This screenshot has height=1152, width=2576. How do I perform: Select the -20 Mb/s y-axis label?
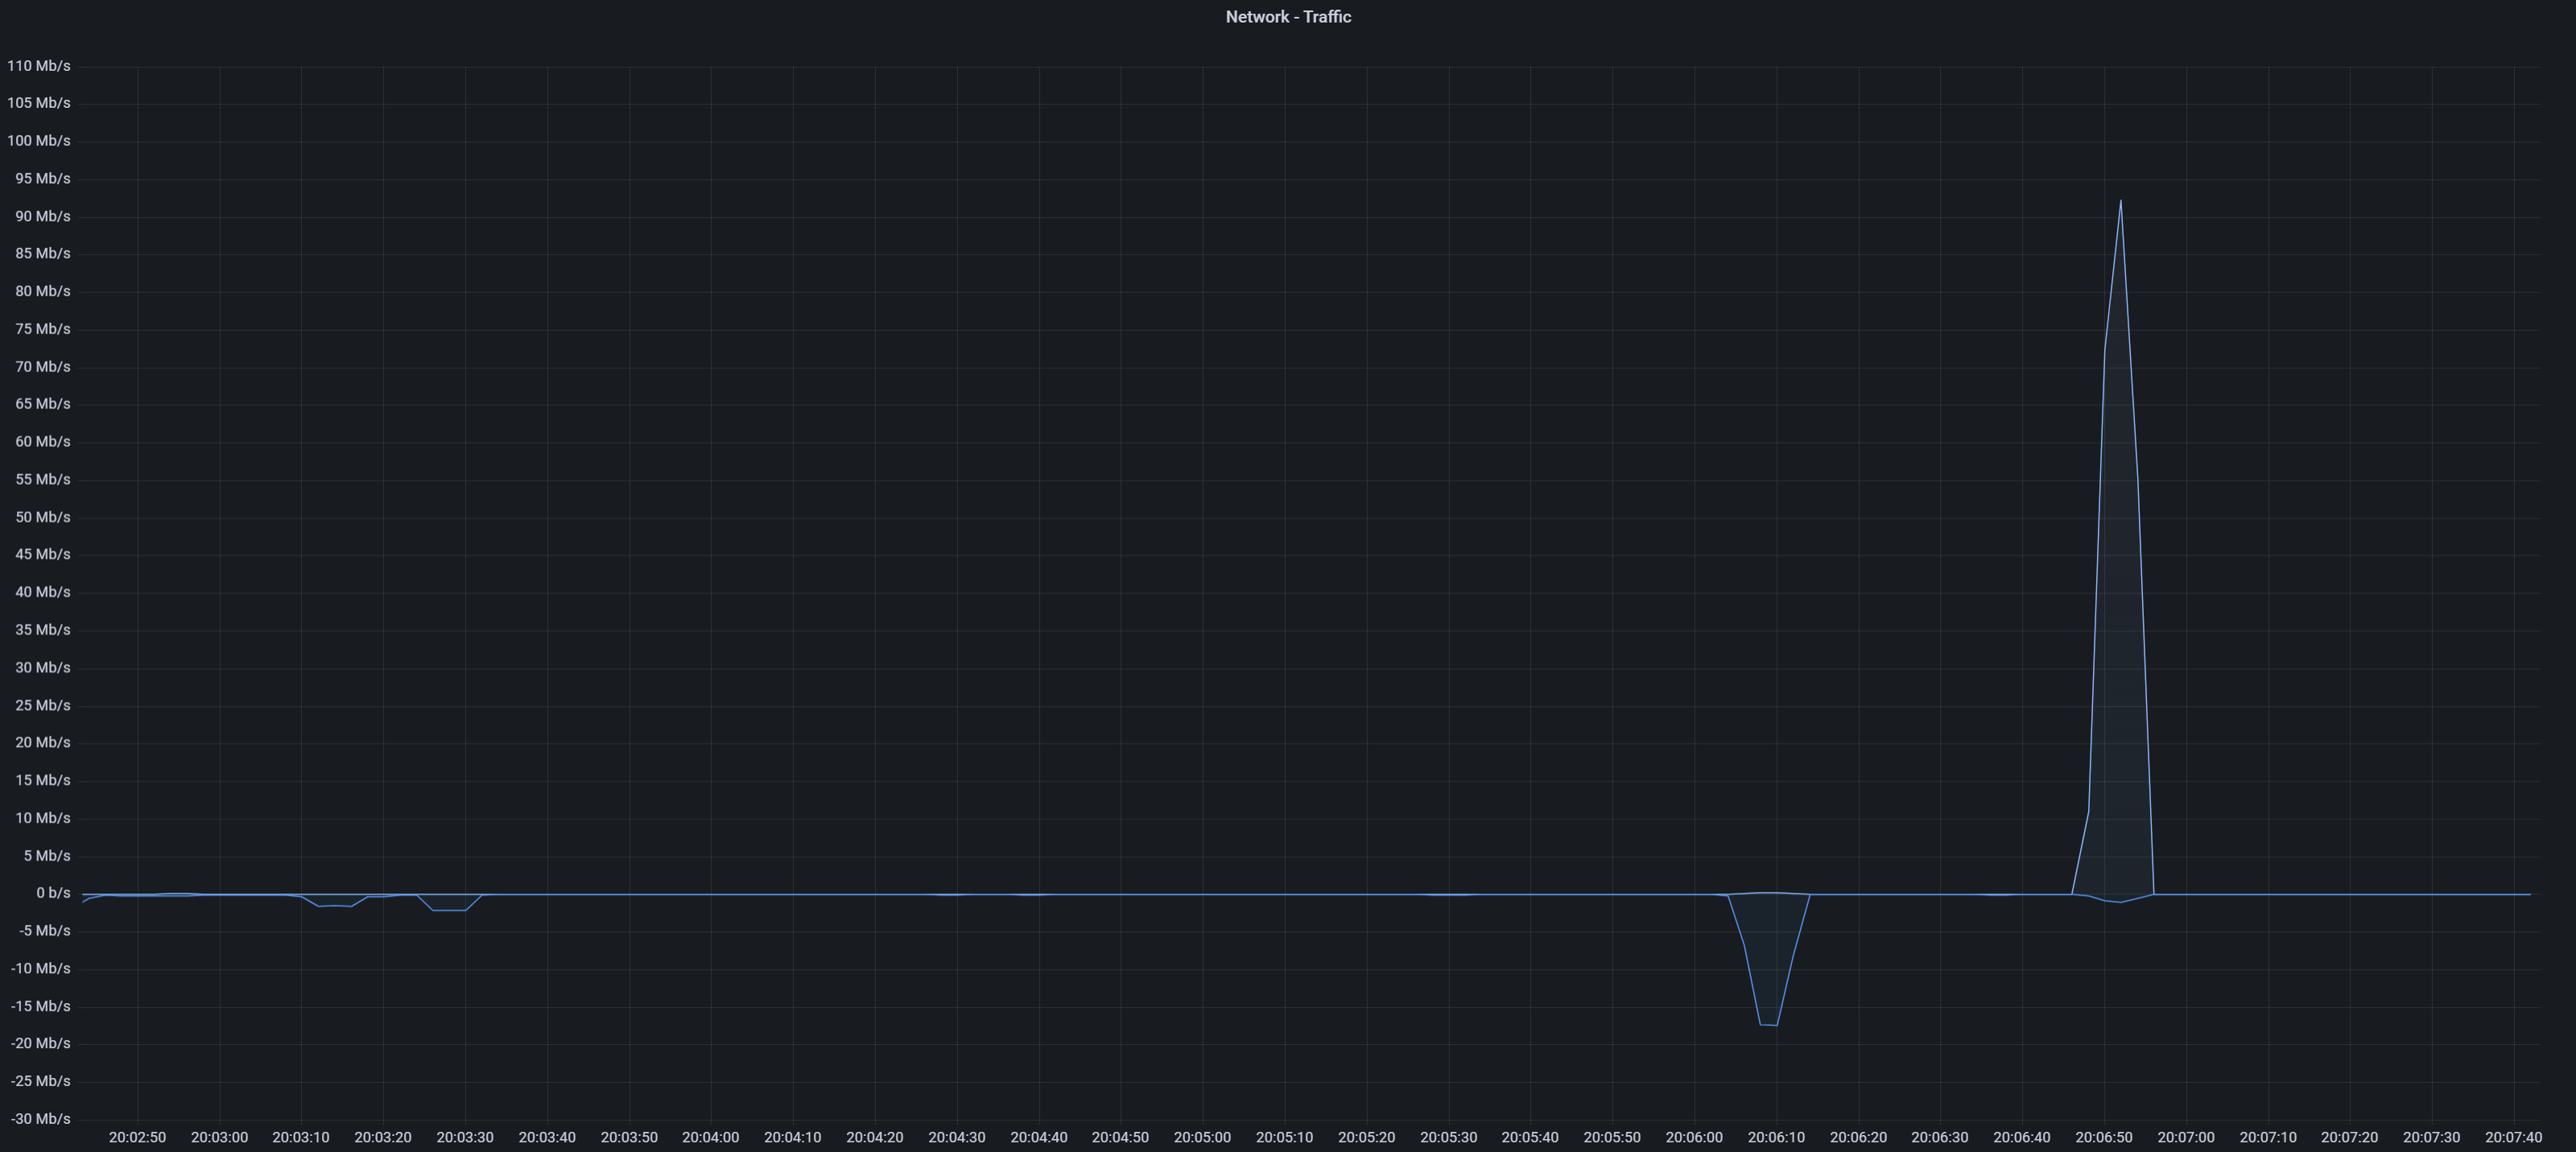coord(41,1043)
